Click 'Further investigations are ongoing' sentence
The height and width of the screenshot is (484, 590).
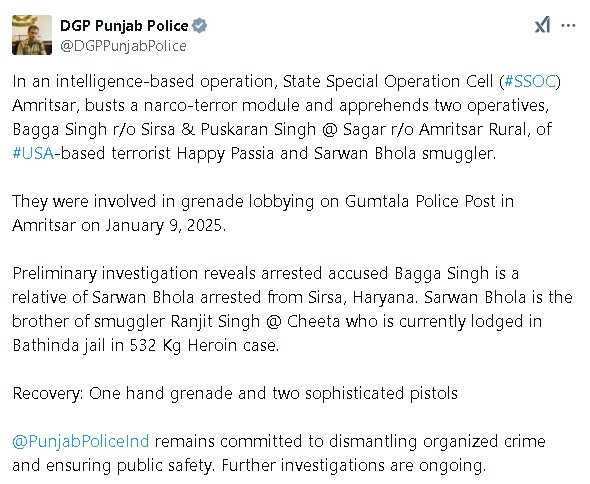(354, 465)
